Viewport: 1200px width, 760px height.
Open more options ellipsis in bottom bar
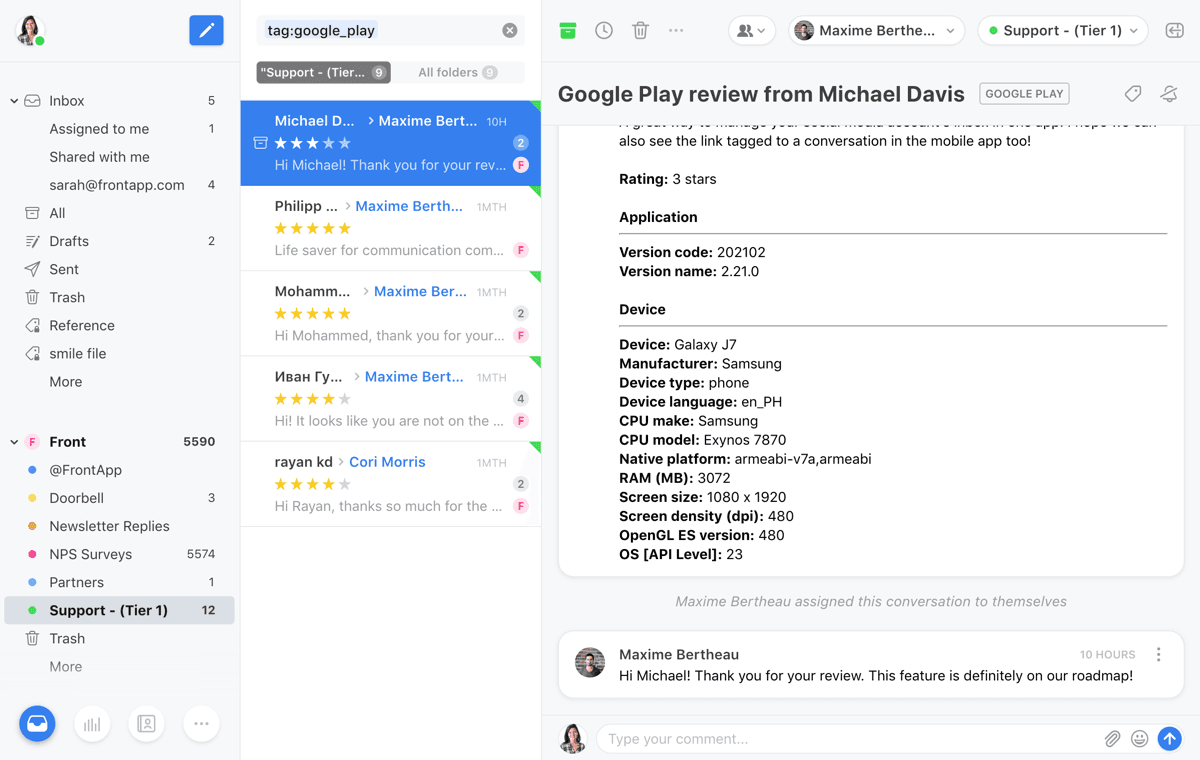coord(201,724)
